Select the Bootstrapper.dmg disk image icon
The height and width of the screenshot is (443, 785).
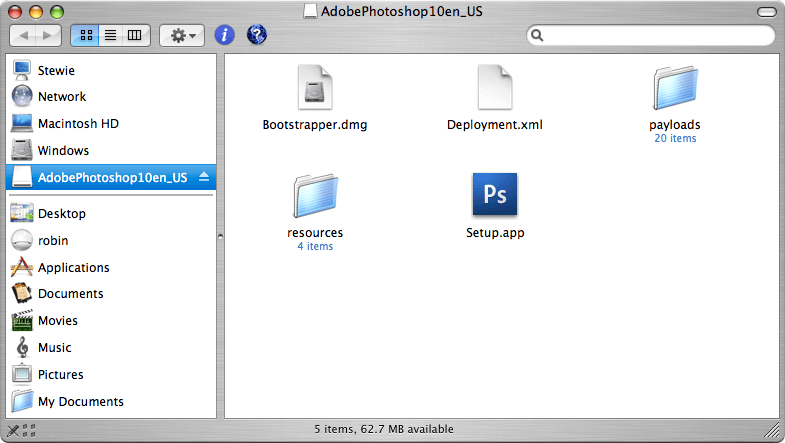coord(315,88)
